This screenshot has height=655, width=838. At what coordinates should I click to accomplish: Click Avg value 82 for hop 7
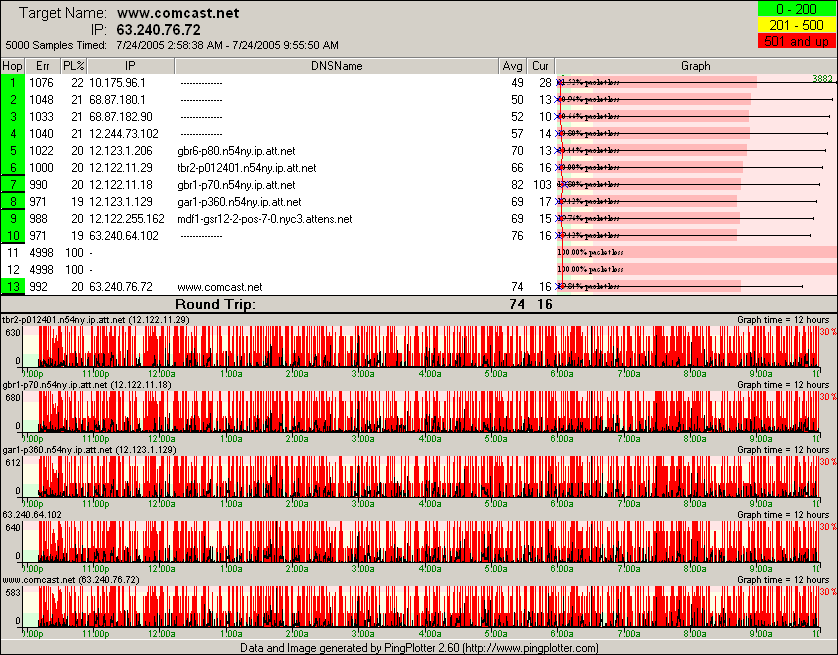[x=517, y=185]
